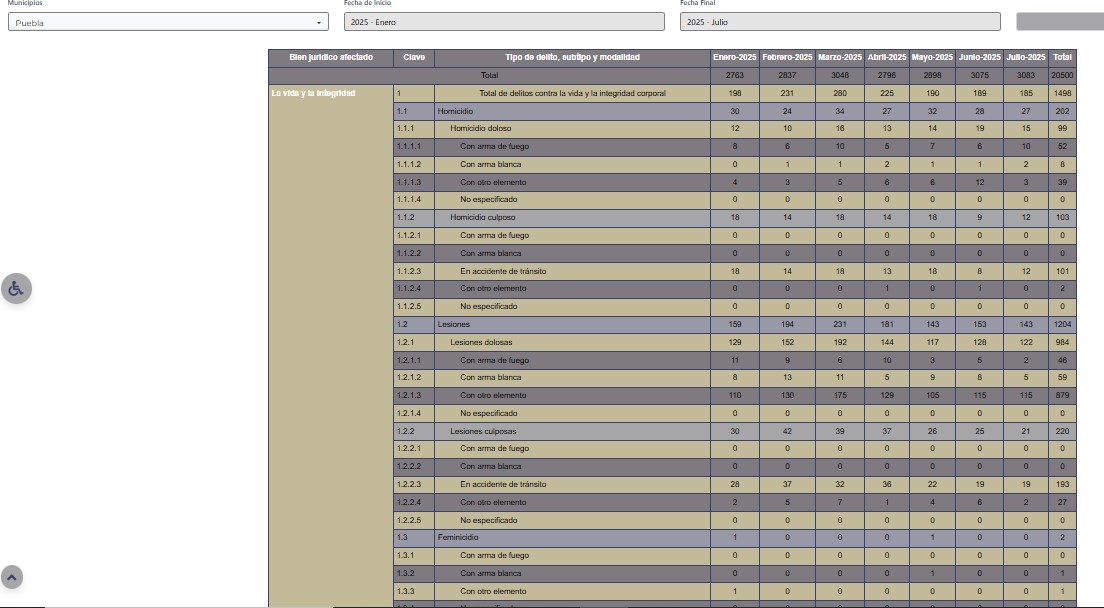1104x608 pixels.
Task: Click the 'Bien jurídico afectado' column header
Action: tap(331, 58)
